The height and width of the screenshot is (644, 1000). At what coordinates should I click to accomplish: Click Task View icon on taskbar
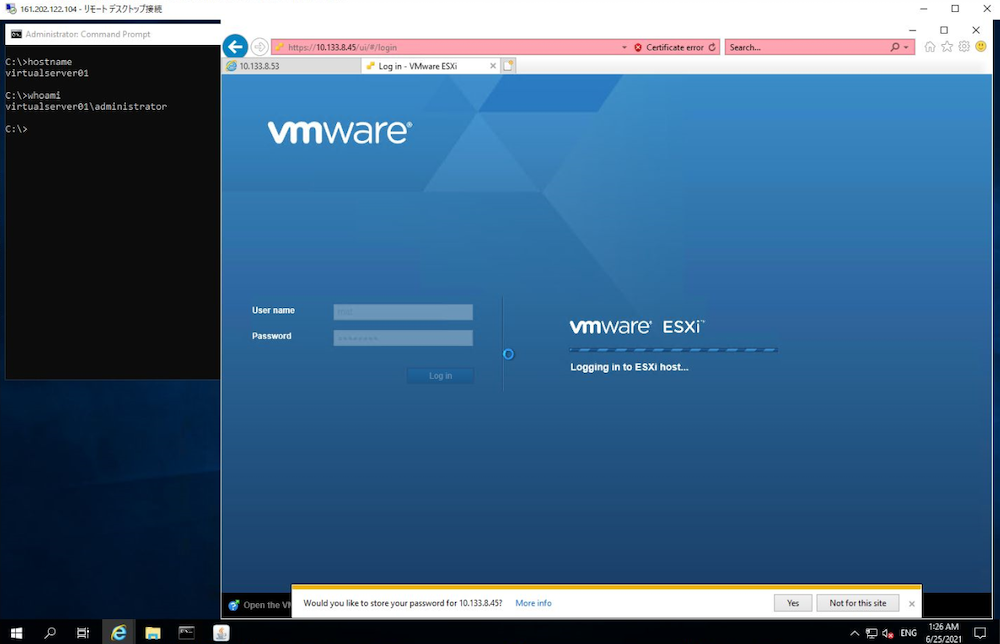(x=84, y=633)
